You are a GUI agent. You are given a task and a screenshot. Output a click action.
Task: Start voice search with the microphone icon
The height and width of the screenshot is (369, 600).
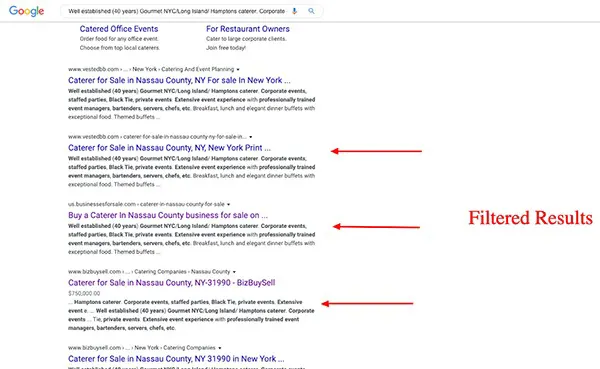point(294,11)
